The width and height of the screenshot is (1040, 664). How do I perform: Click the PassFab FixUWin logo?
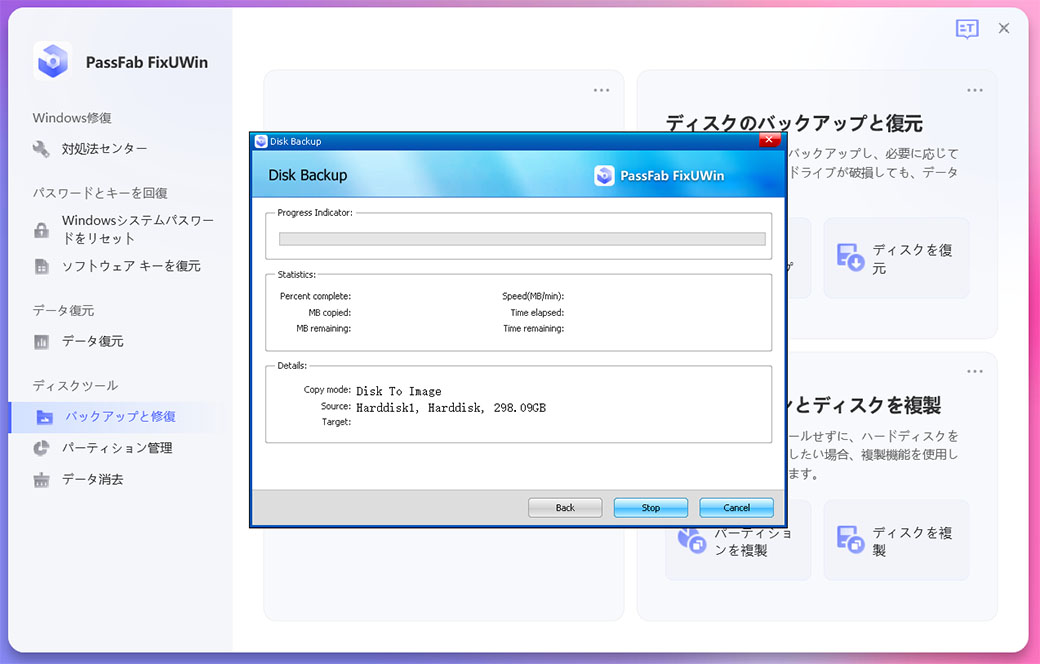53,61
